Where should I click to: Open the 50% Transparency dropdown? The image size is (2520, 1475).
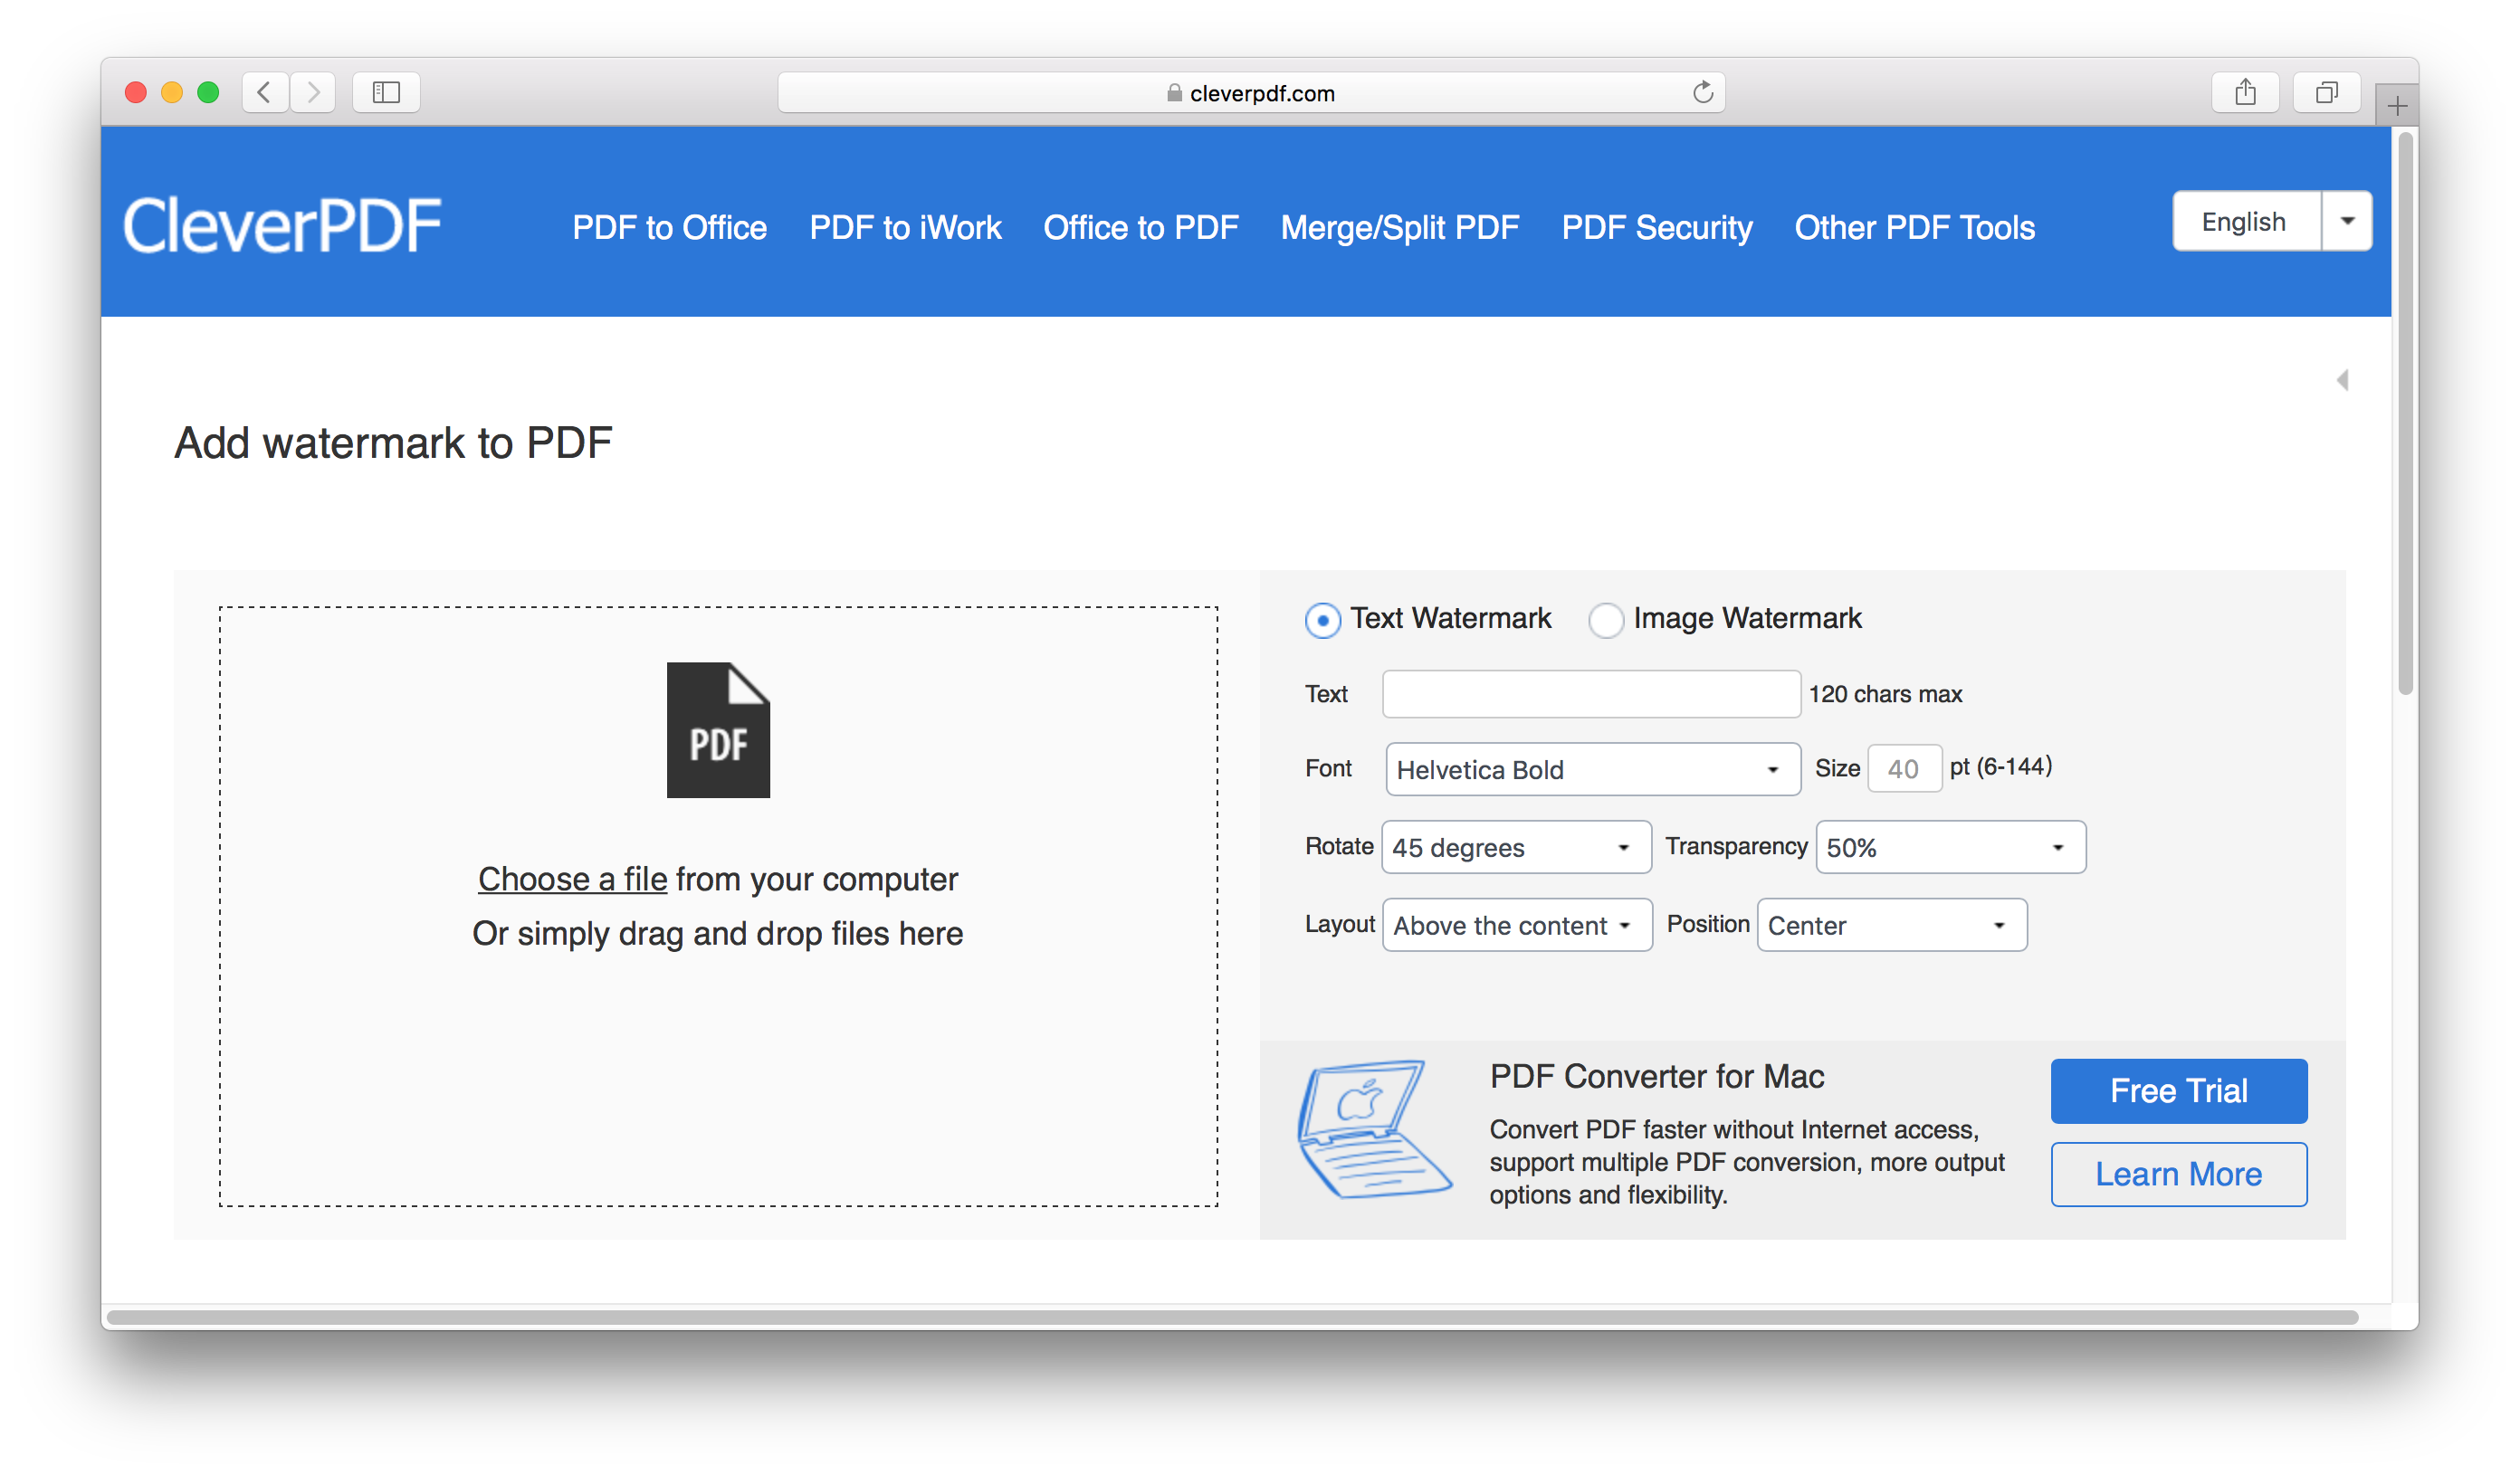(1949, 847)
